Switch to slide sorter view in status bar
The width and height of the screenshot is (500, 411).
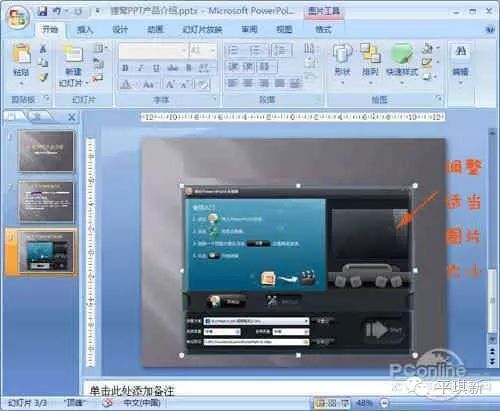(x=332, y=403)
